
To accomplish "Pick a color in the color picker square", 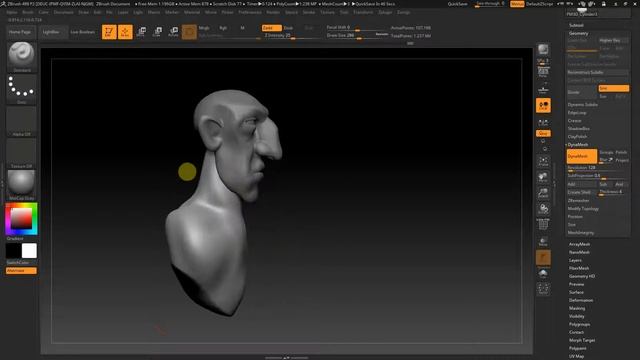I will coord(21,218).
